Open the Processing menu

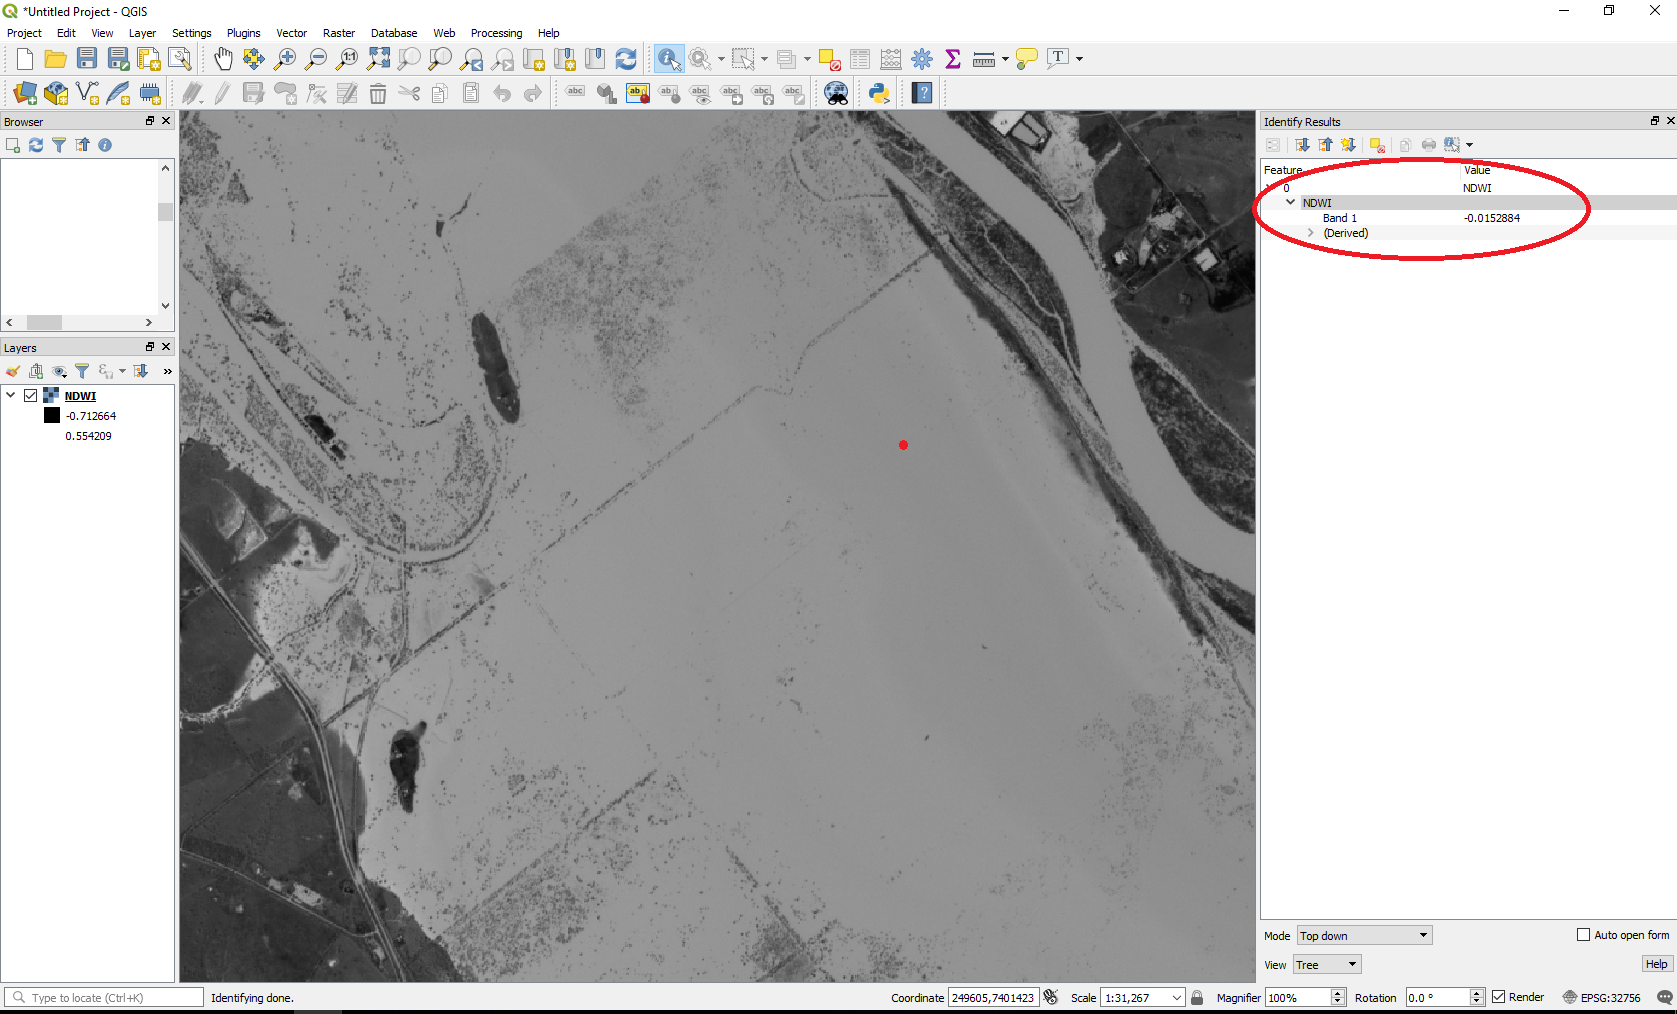point(496,33)
